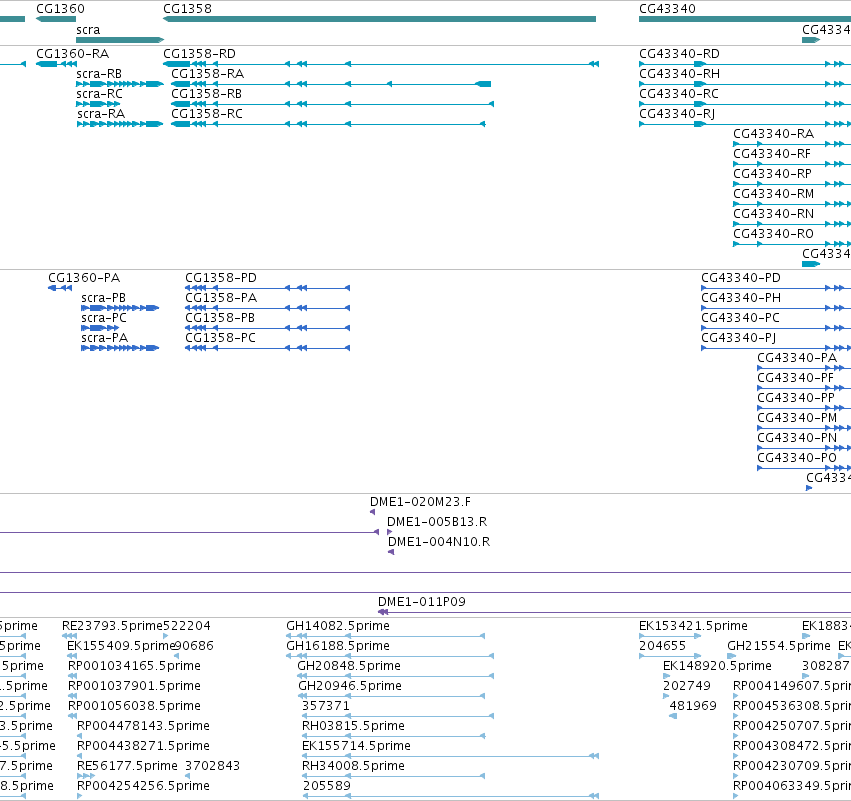Select transcript CG1358-RC
This screenshot has height=801, width=851.
pos(207,114)
